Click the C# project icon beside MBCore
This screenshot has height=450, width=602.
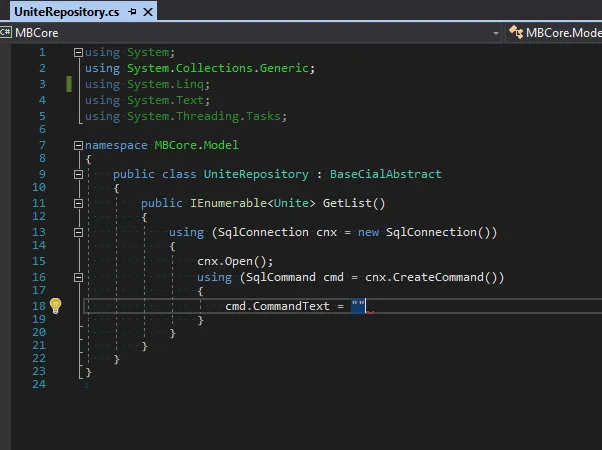[6, 33]
